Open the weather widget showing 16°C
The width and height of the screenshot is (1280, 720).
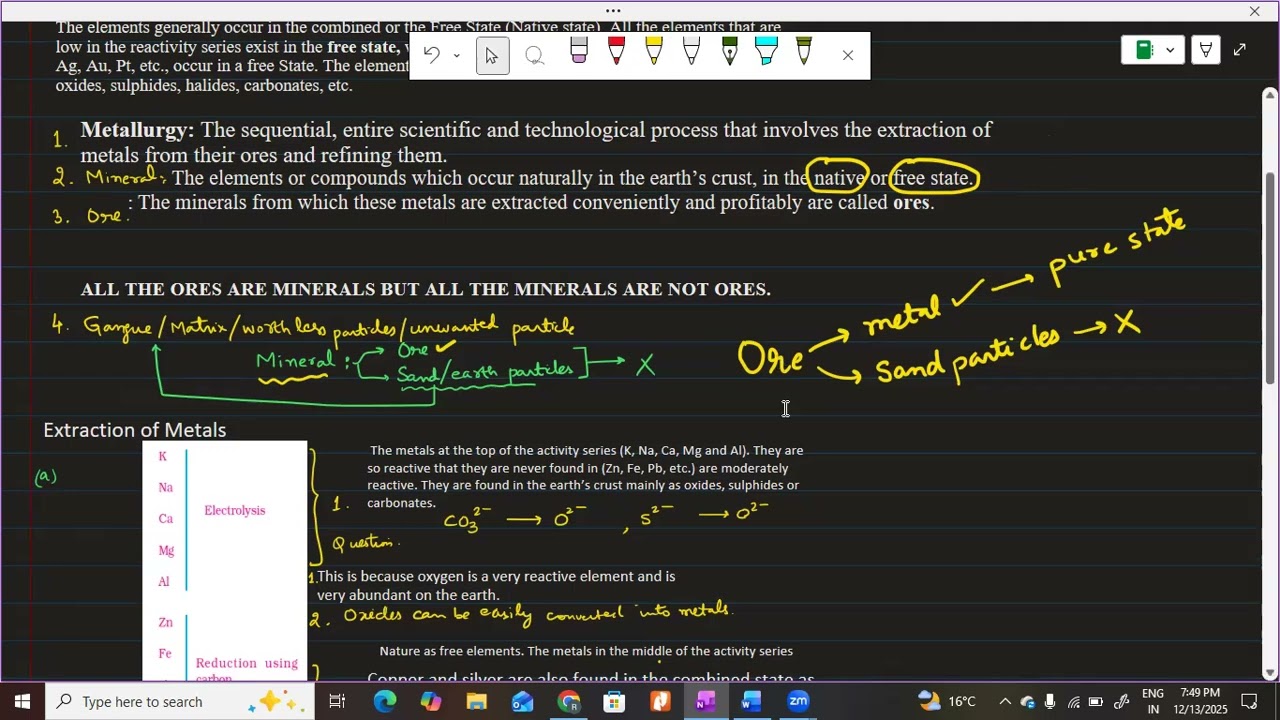[946, 702]
